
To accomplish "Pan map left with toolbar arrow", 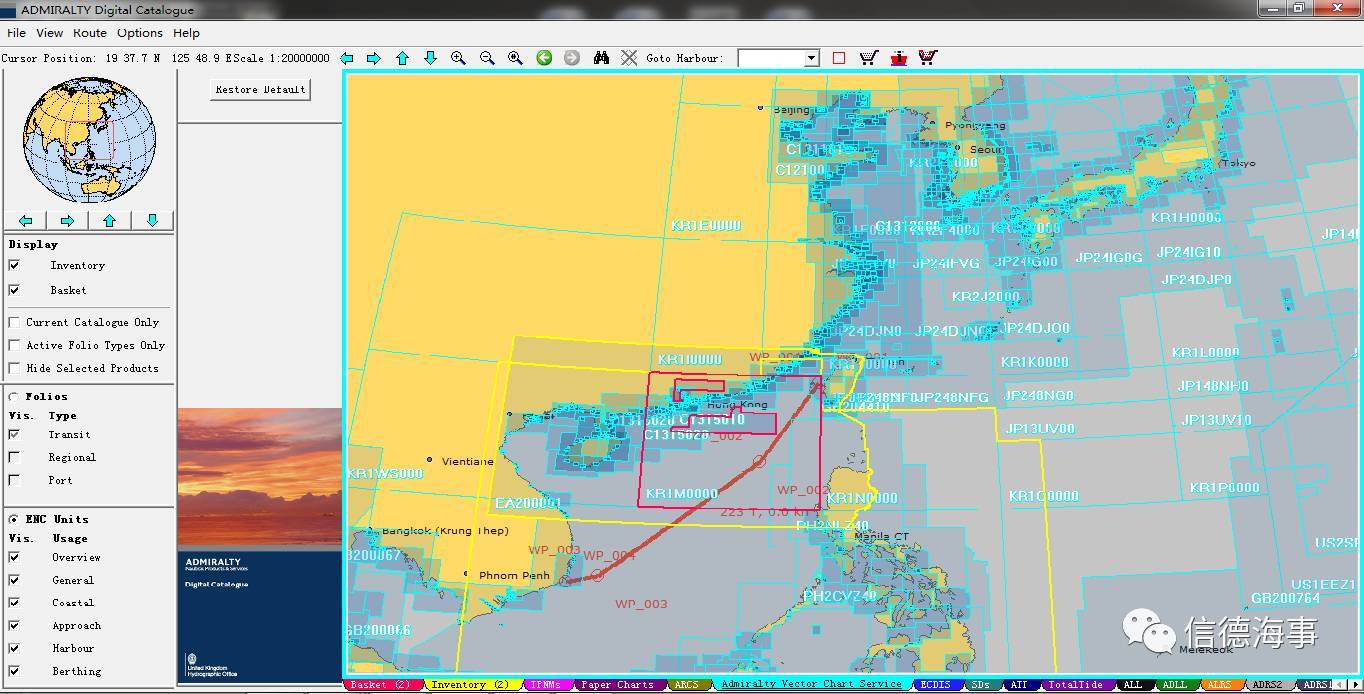I will coord(346,58).
